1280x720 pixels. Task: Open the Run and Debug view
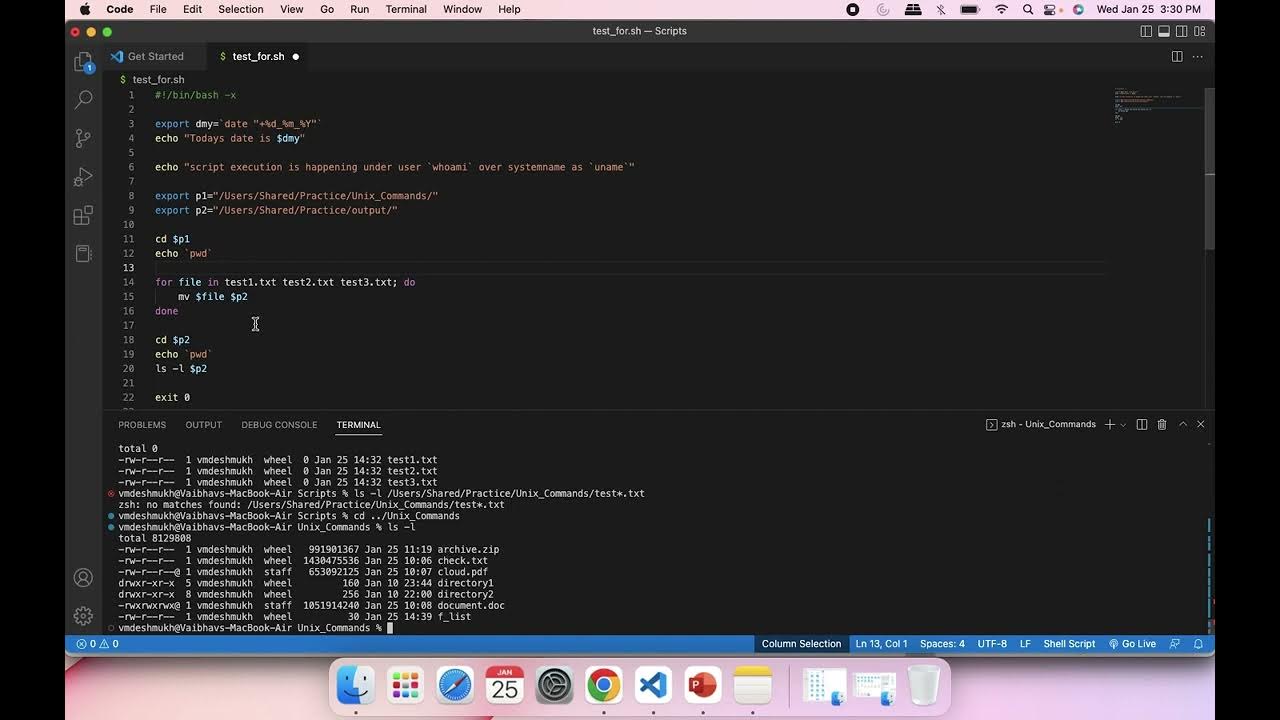click(83, 177)
